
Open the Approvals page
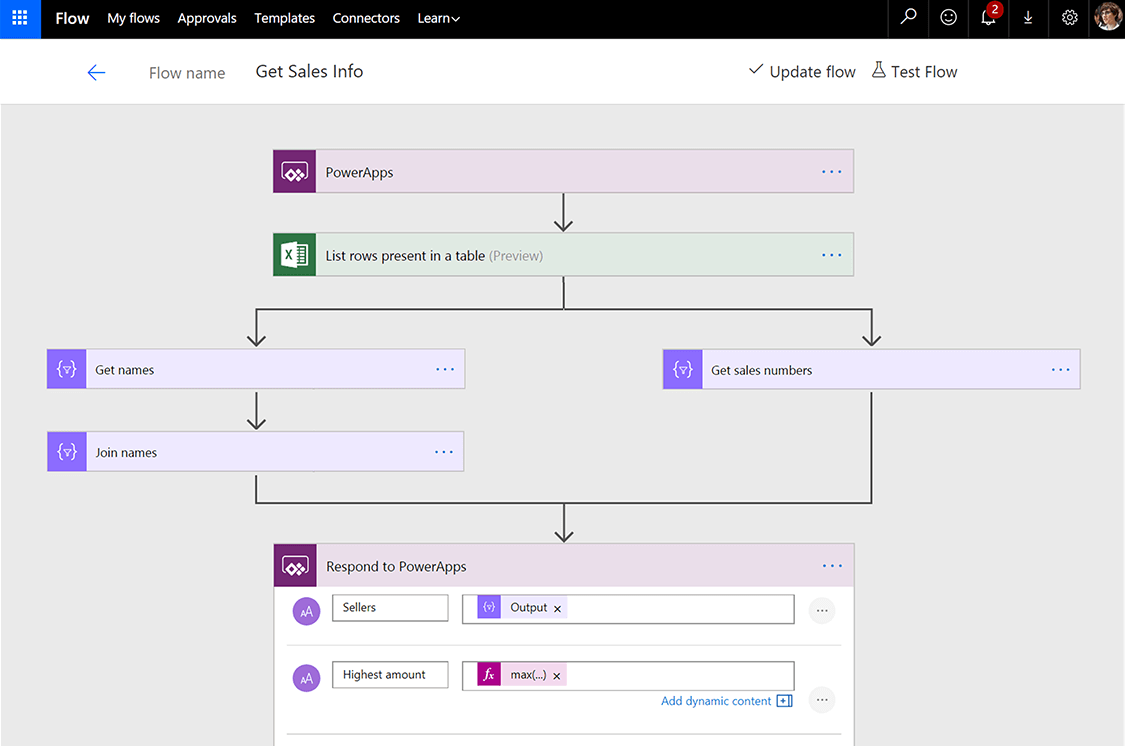pos(207,18)
